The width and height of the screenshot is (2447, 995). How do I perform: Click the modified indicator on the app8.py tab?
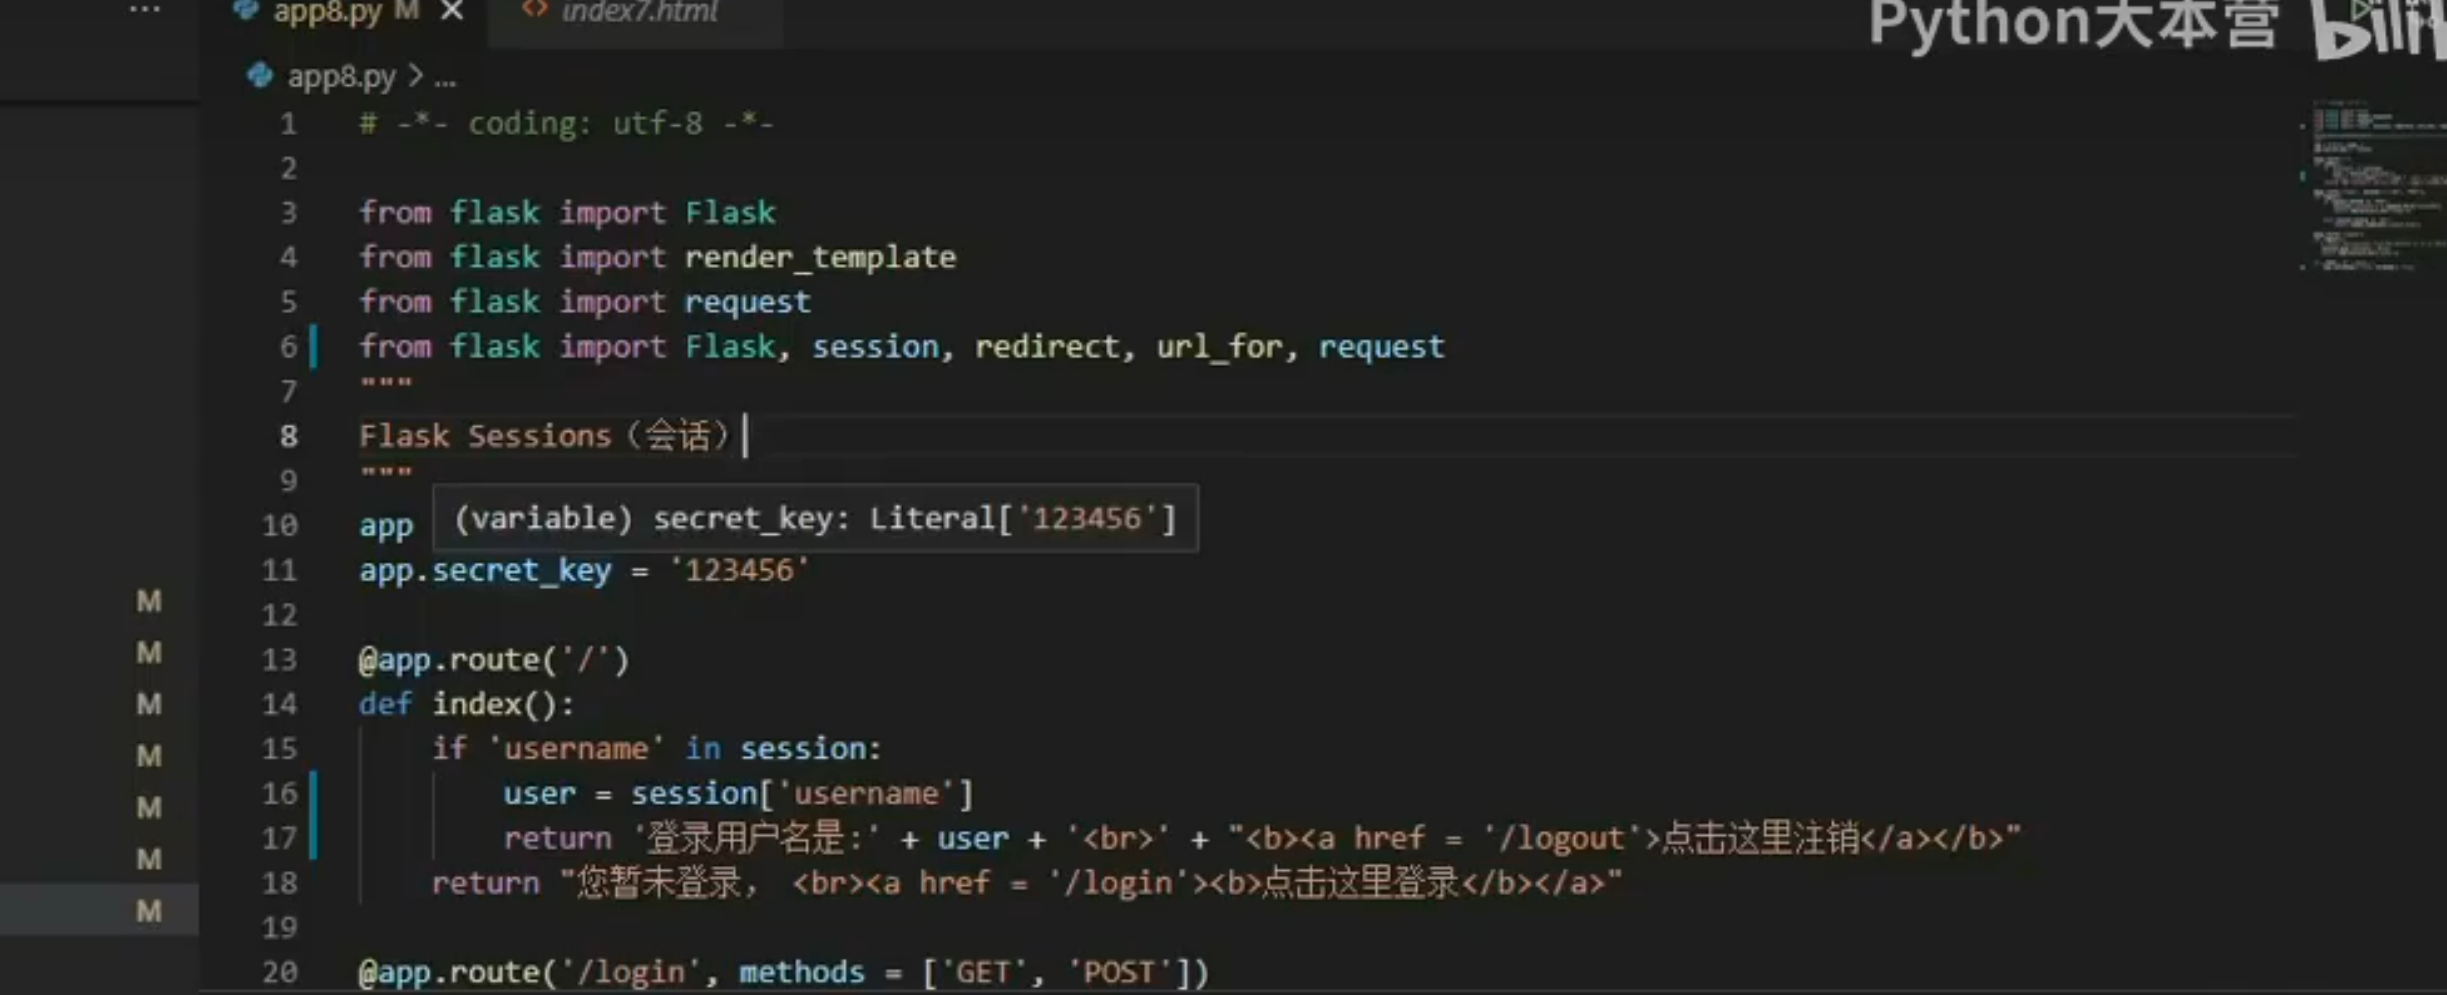pyautogui.click(x=406, y=11)
